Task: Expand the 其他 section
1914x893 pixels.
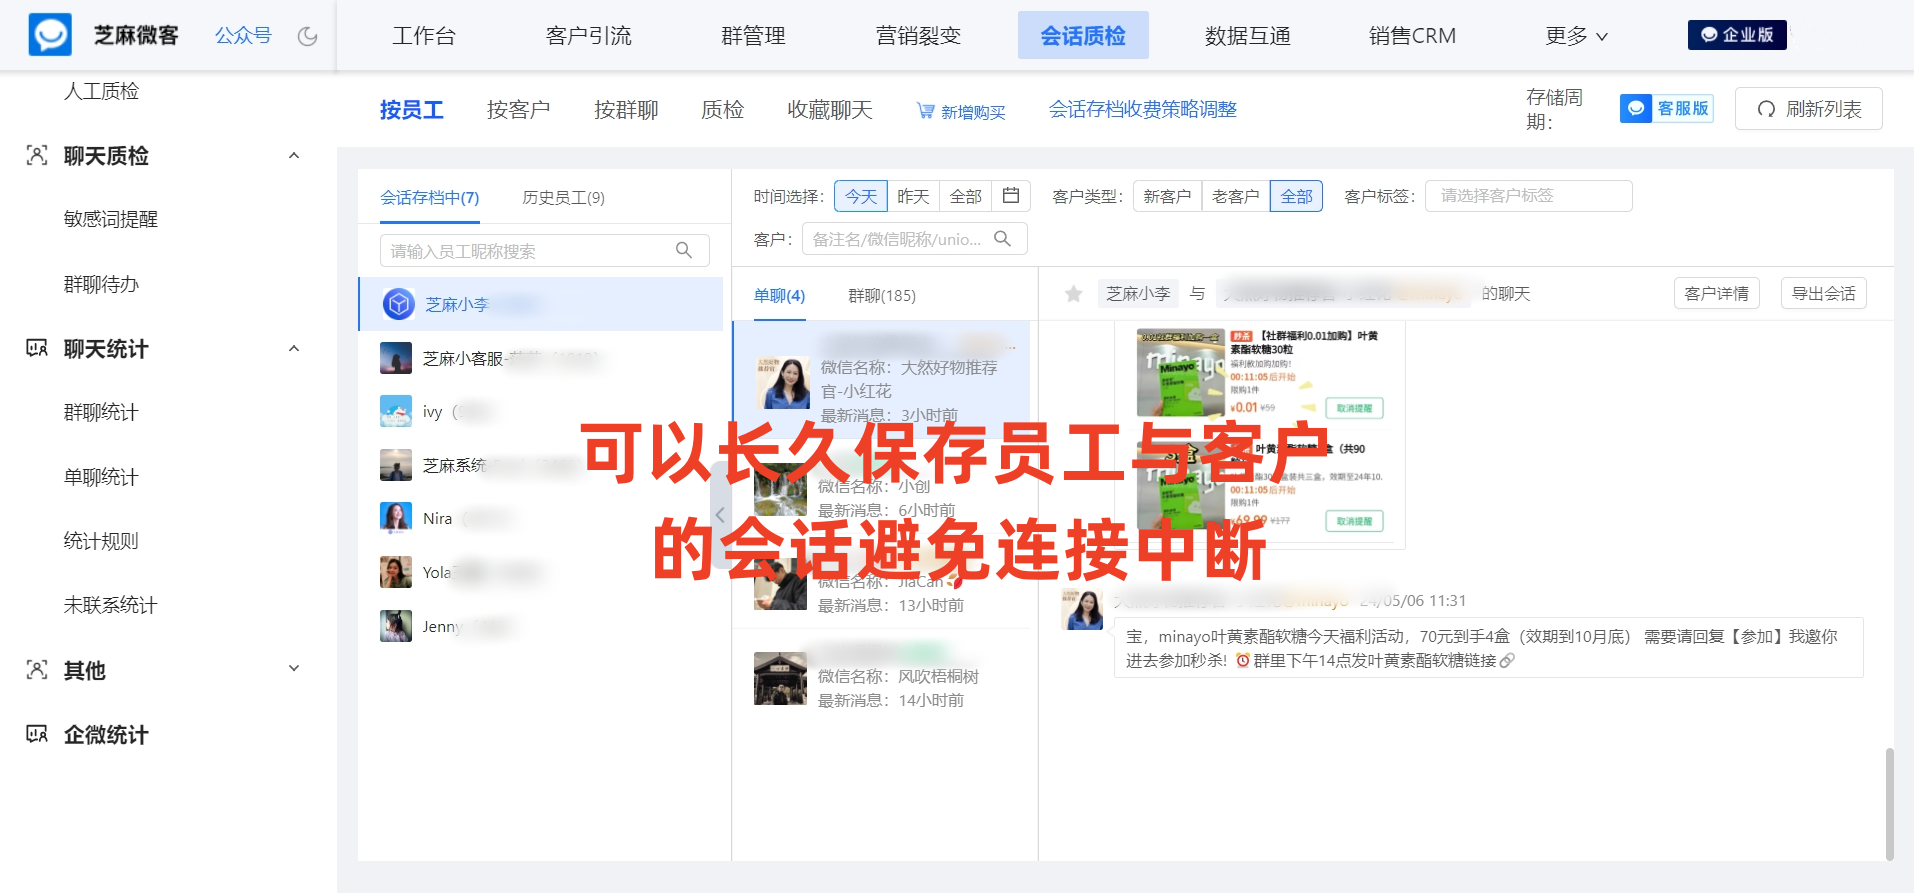Action: pos(294,669)
